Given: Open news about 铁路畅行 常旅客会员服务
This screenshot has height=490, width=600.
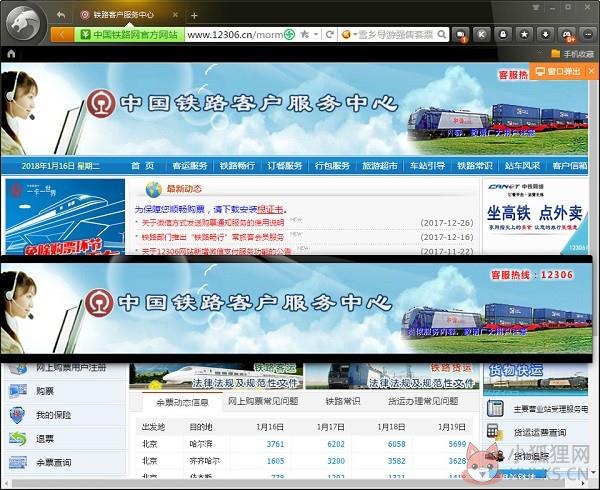Looking at the screenshot, I should point(213,237).
